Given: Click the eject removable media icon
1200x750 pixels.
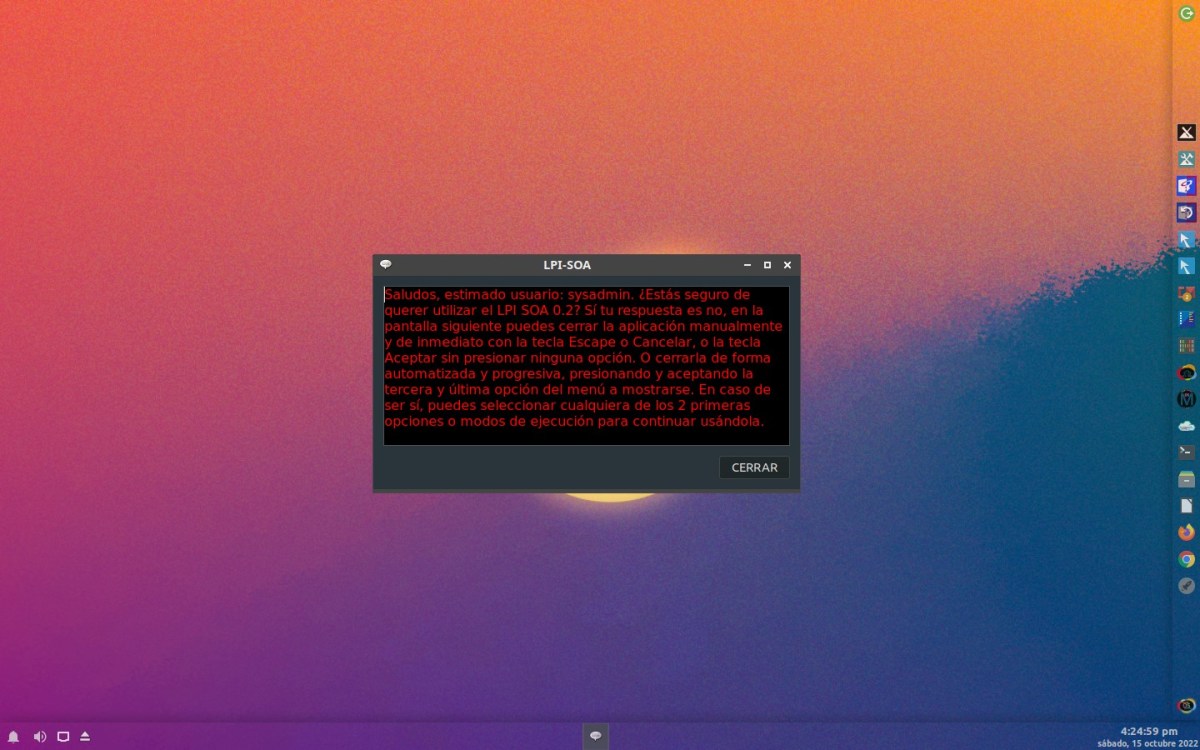Looking at the screenshot, I should click(85, 737).
